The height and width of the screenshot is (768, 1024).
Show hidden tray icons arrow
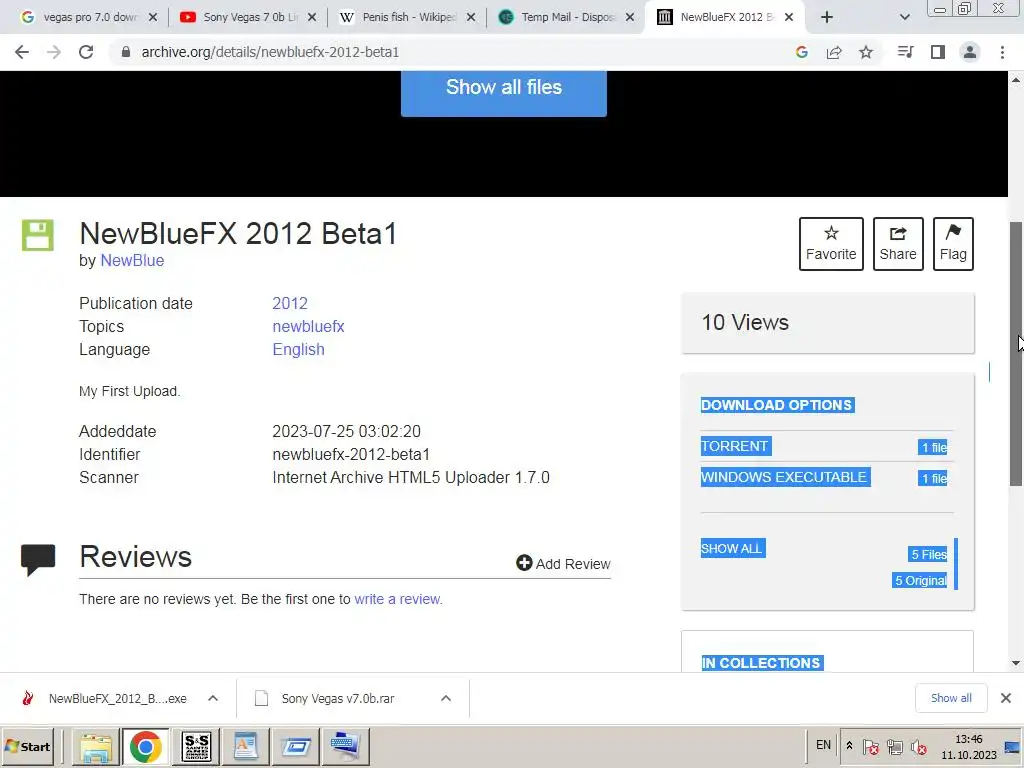(849, 745)
